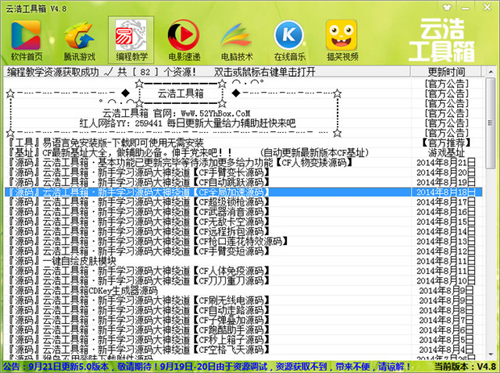The height and width of the screenshot is (373, 500).
Task: Select row CF空格飞天源码
Action: 242,350
